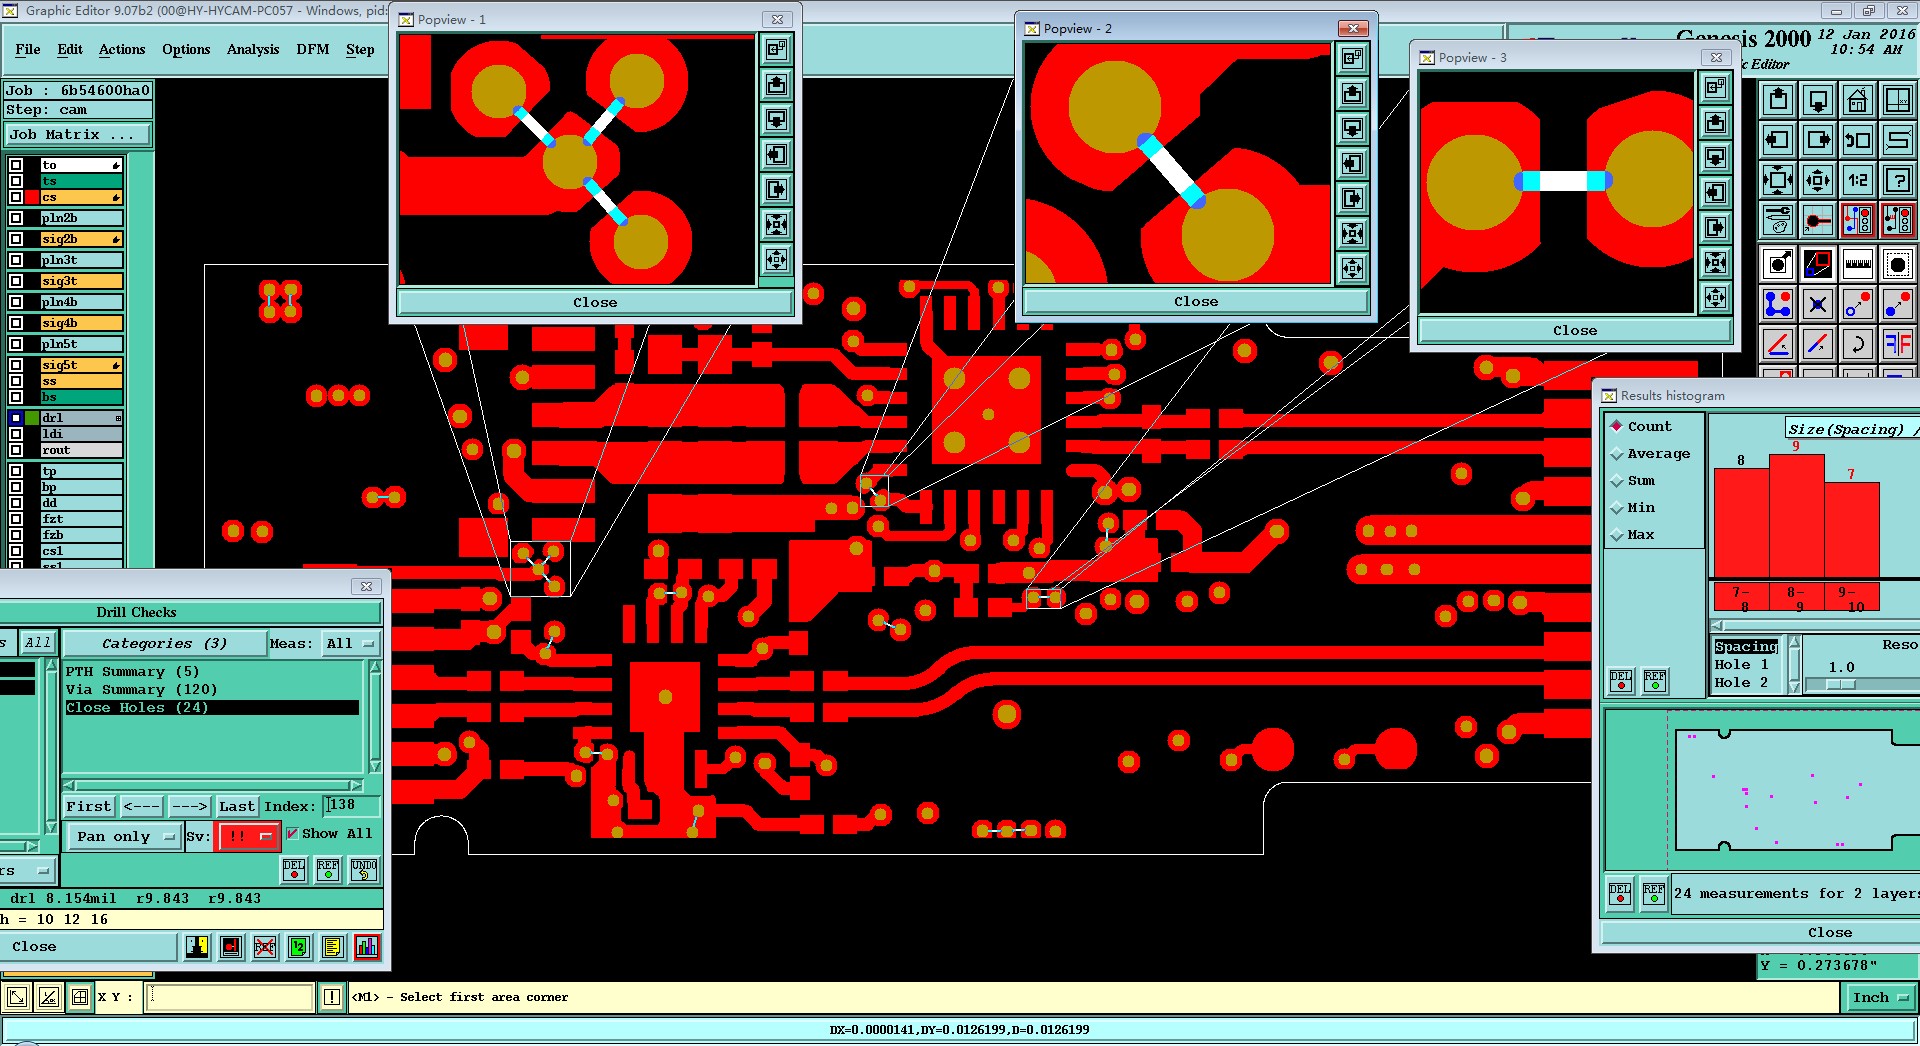The image size is (1920, 1046).
Task: Select the ruler measure tool icon
Action: coord(1857,264)
